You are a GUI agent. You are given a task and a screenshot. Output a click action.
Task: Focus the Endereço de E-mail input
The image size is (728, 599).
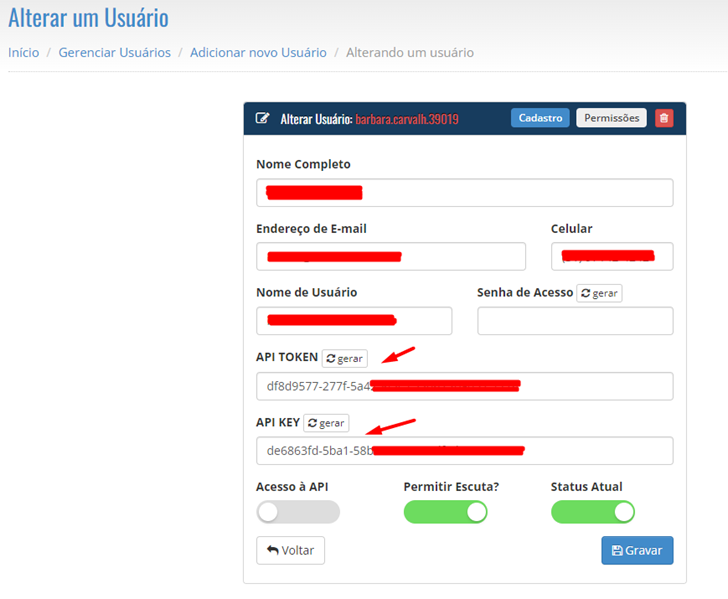pos(390,257)
